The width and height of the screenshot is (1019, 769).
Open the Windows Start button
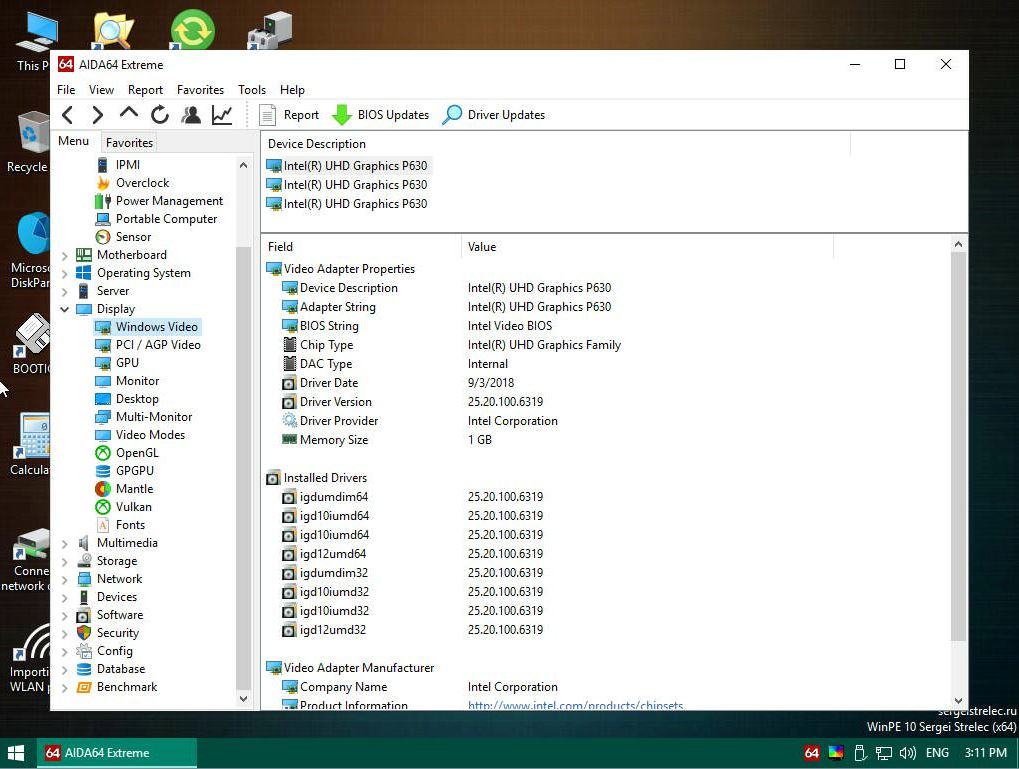[x=16, y=753]
